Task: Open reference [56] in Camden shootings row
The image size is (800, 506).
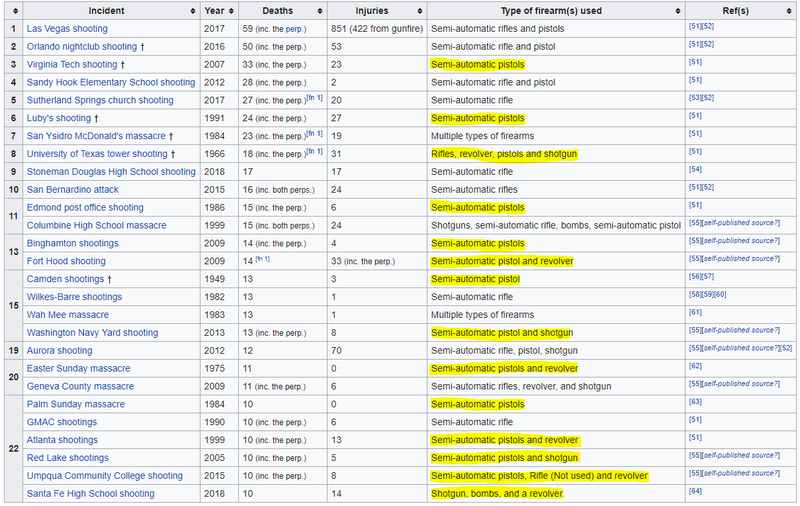Action: 695,276
